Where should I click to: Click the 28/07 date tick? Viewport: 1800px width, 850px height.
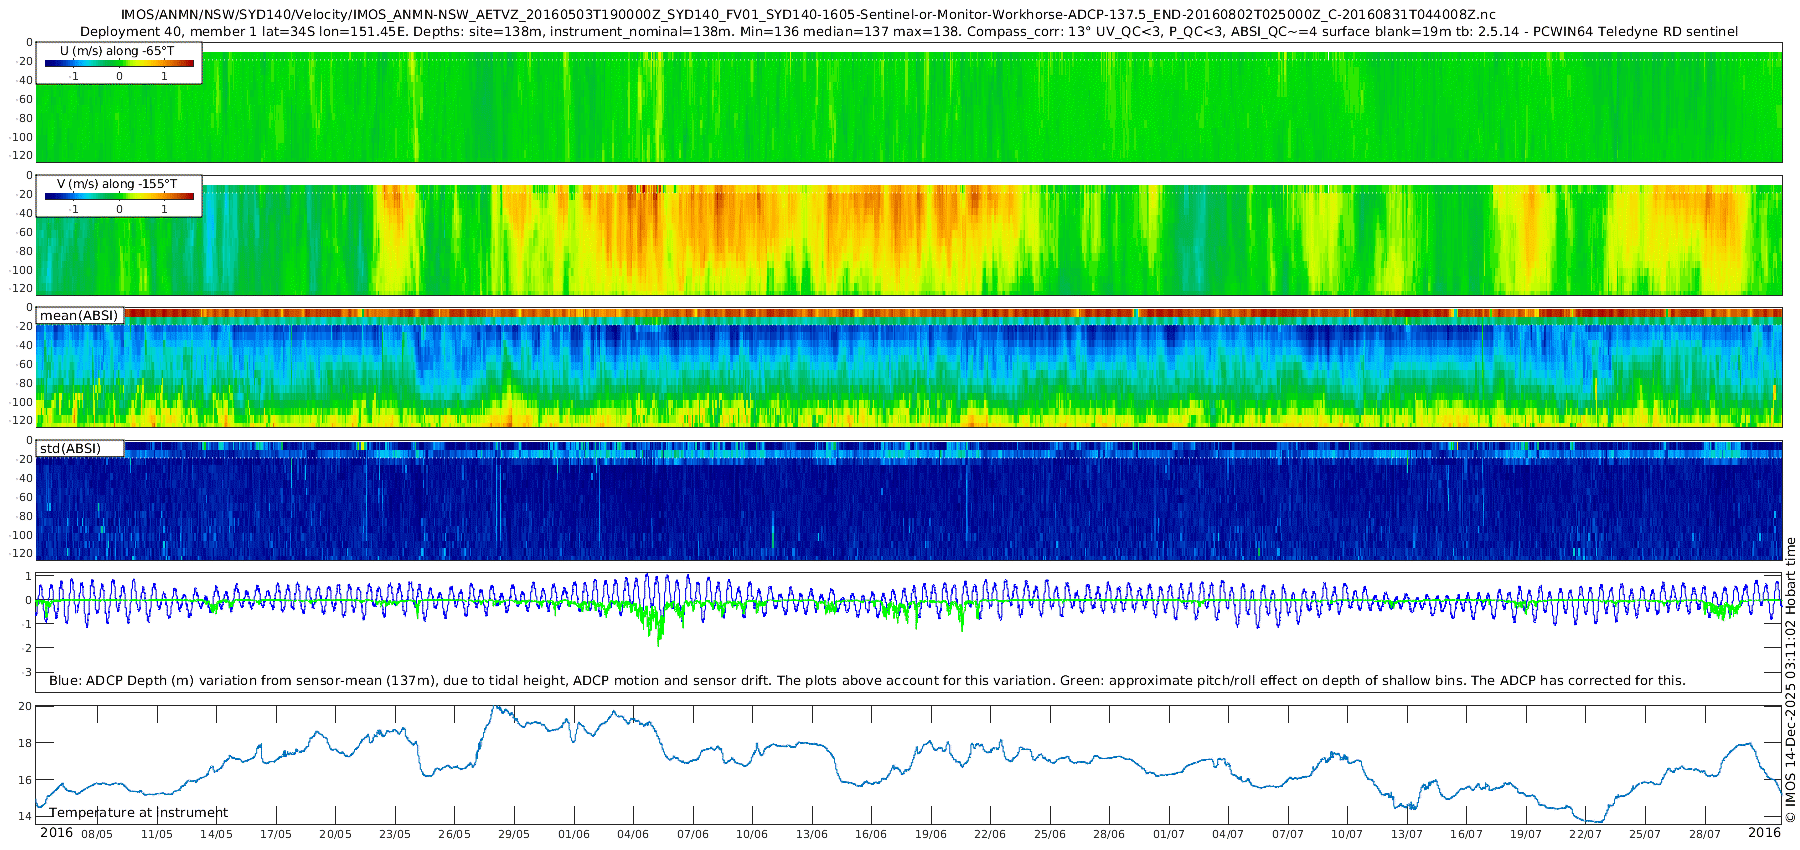[x=1705, y=834]
